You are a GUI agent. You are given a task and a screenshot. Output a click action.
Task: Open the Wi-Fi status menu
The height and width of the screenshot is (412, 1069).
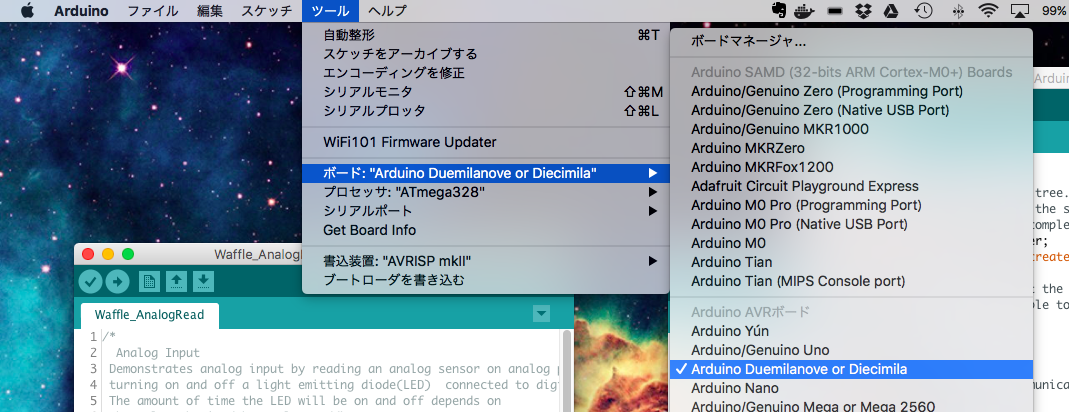click(987, 10)
